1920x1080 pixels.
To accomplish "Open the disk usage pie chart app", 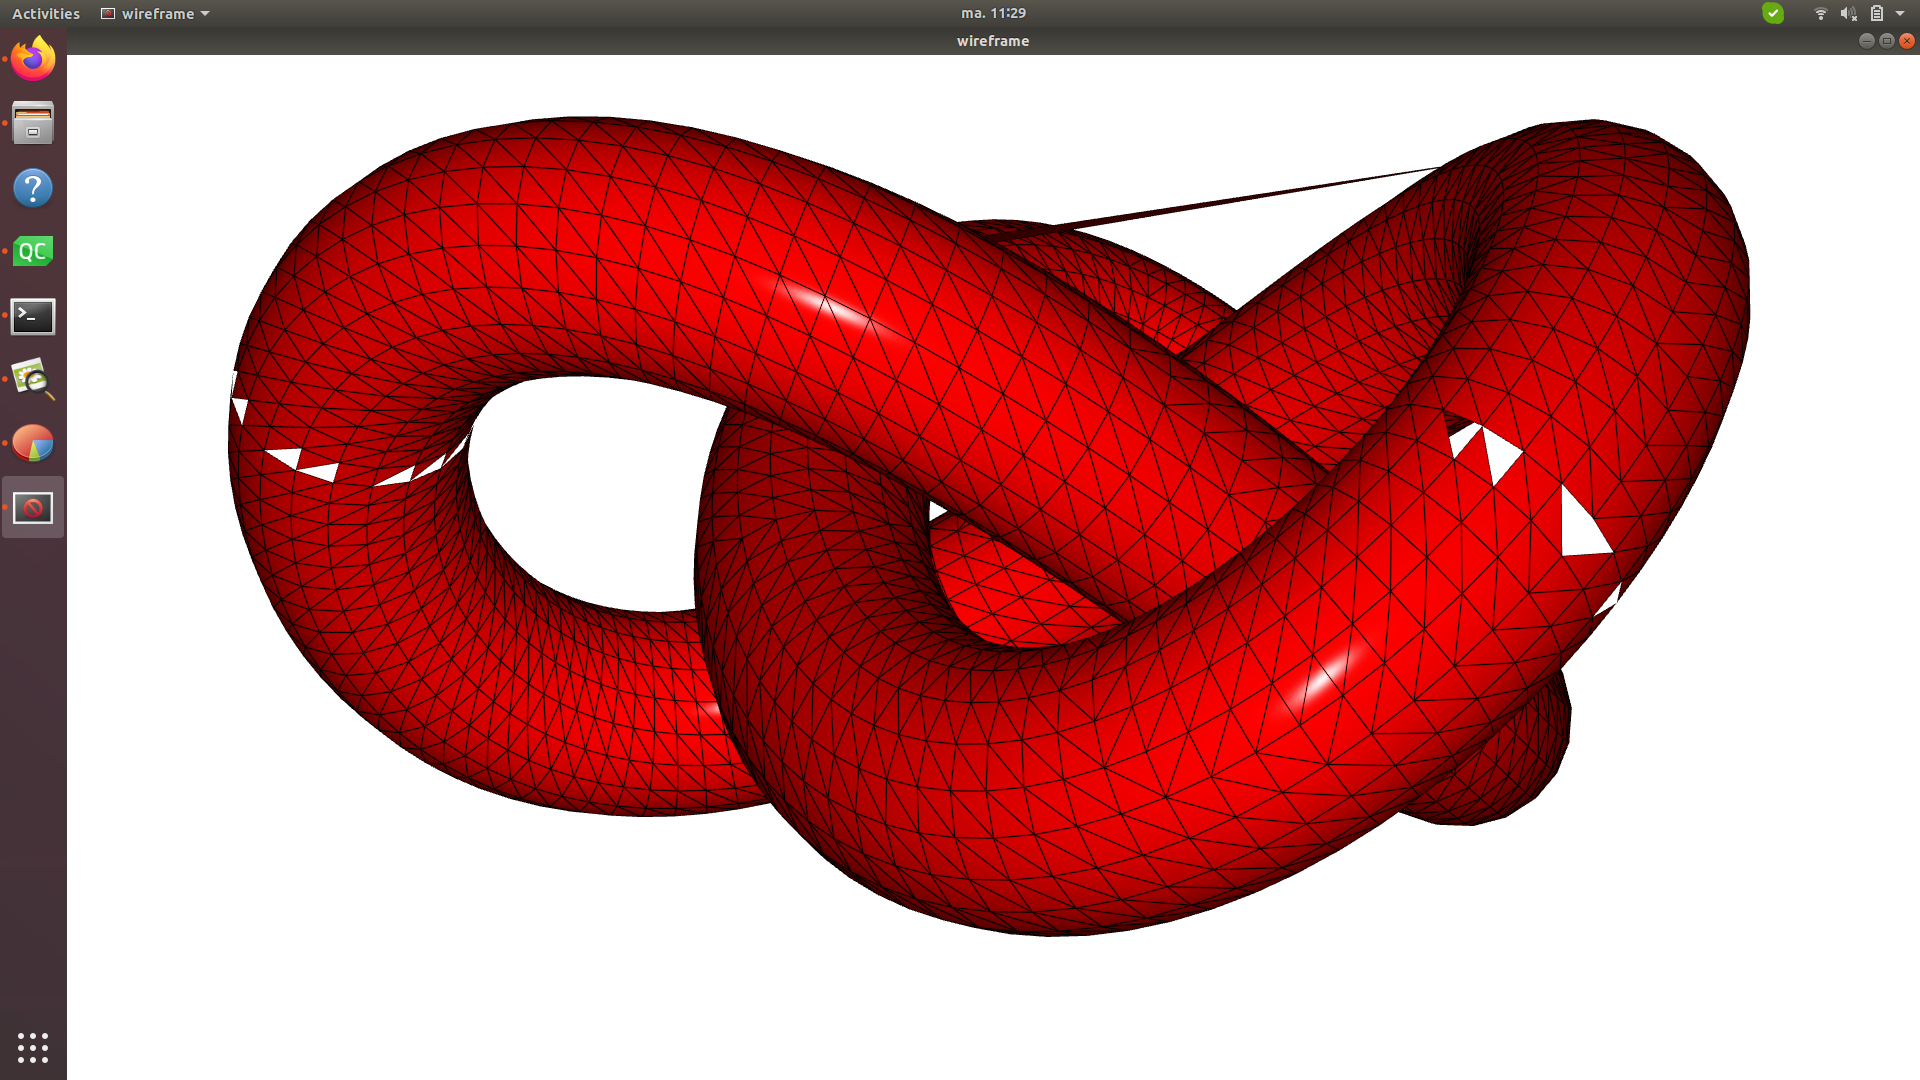I will tap(33, 444).
